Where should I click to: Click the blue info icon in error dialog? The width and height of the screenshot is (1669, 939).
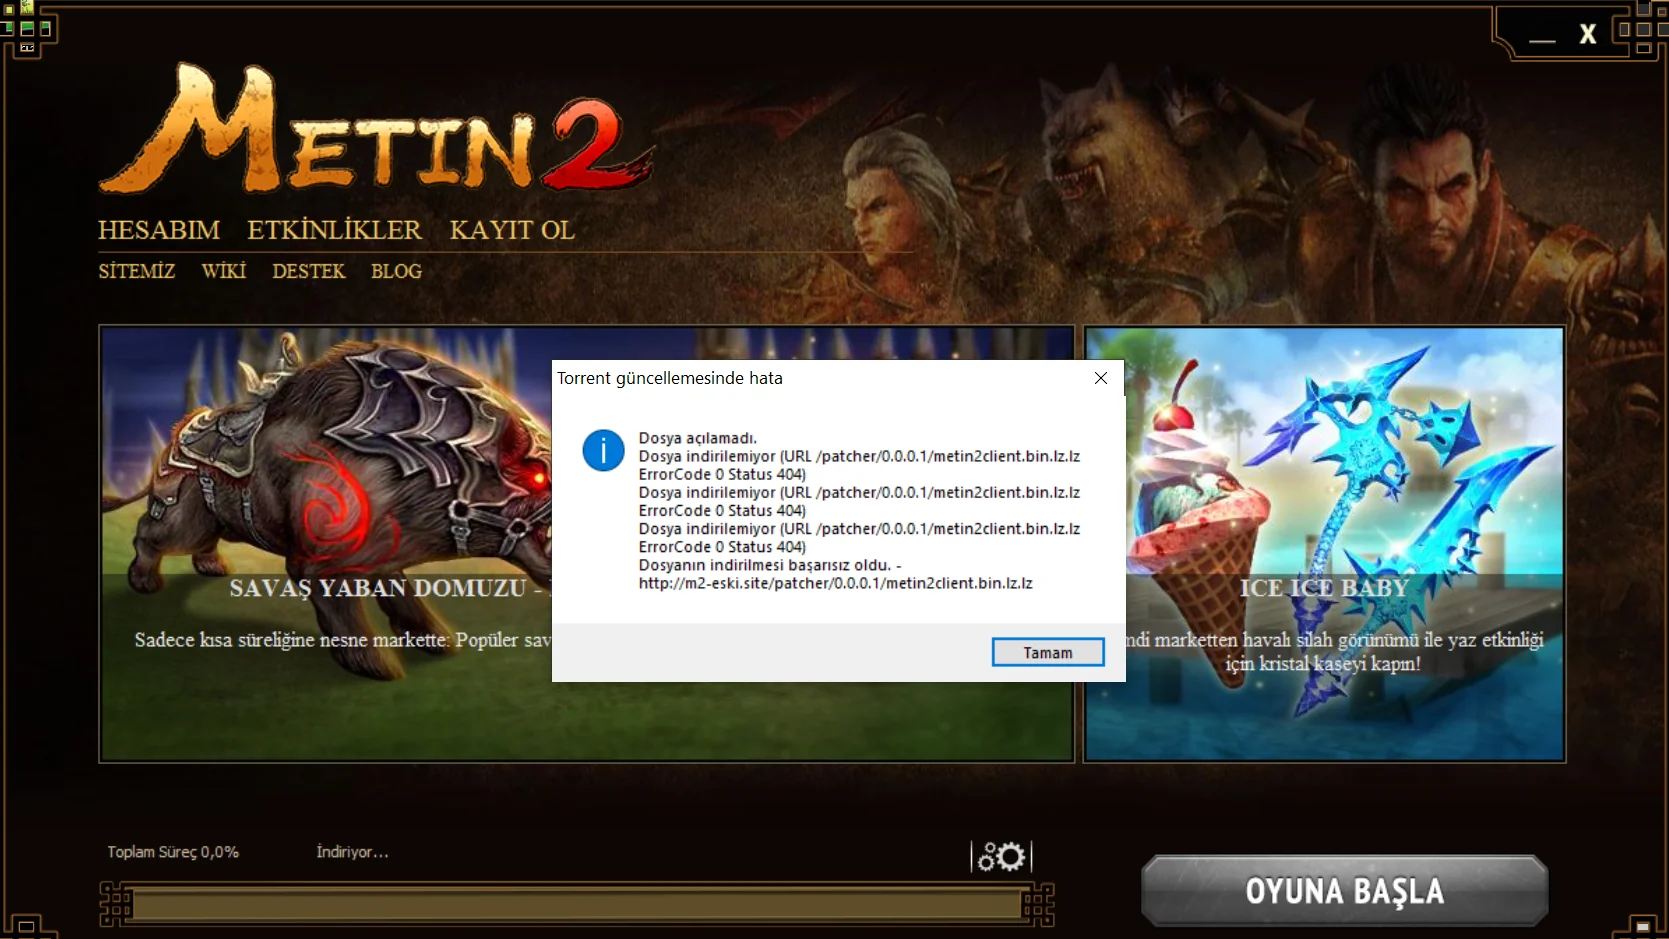point(603,451)
